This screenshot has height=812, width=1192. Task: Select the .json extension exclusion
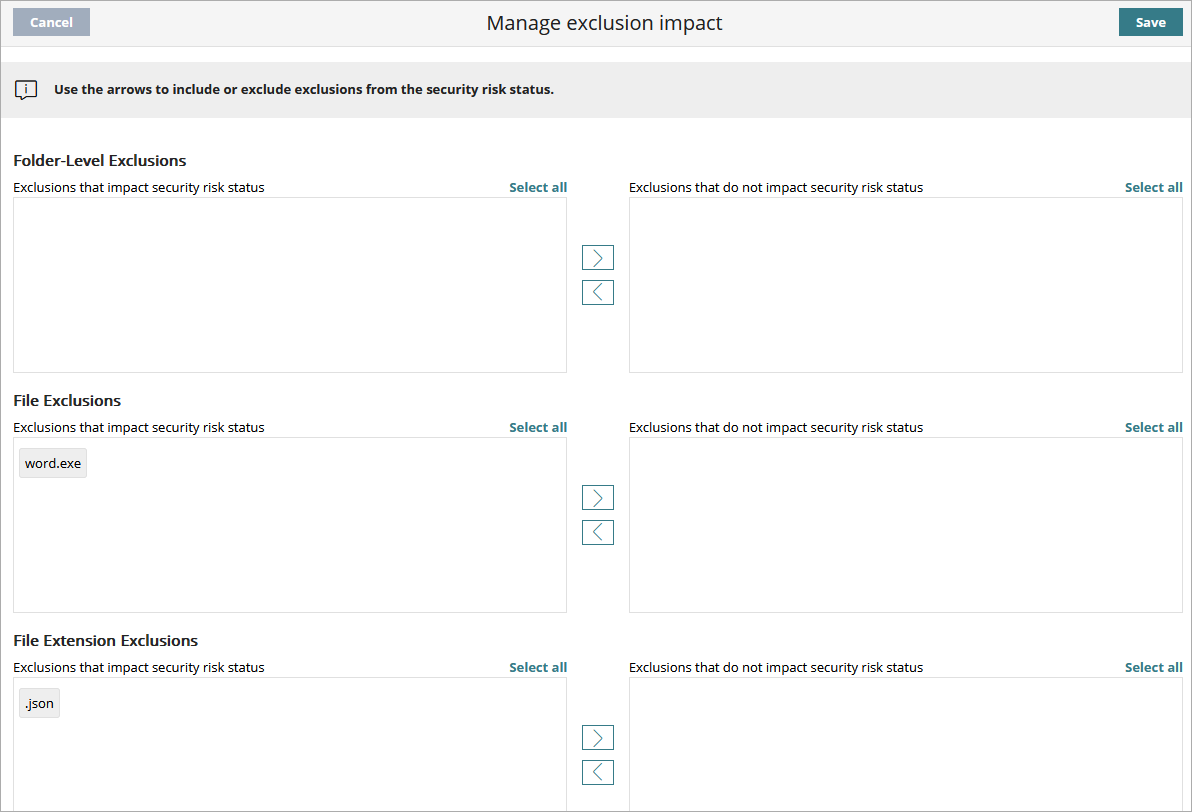coord(40,704)
